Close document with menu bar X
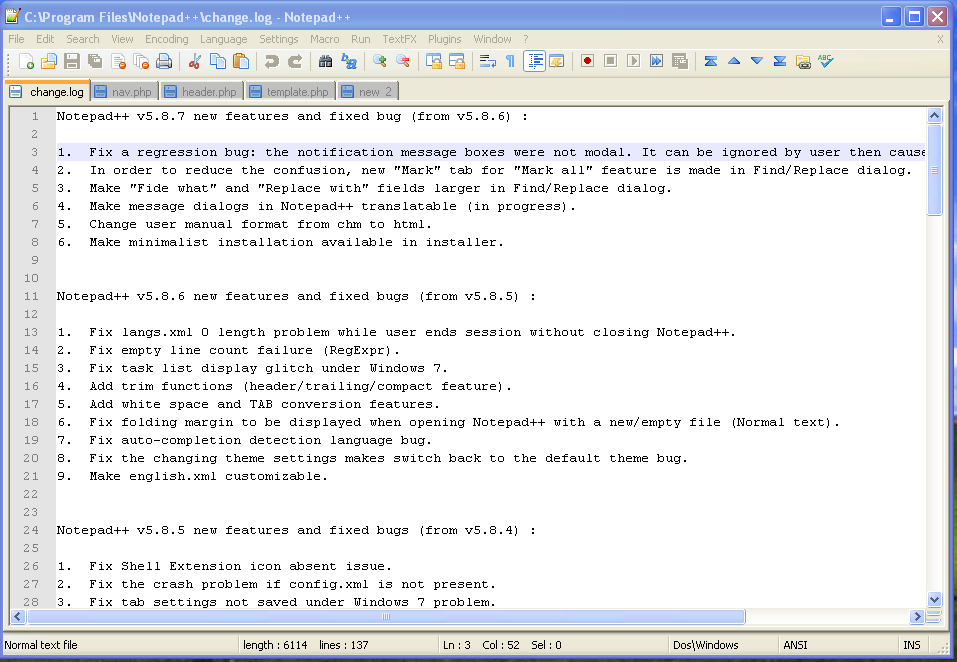The image size is (957, 662). [940, 39]
